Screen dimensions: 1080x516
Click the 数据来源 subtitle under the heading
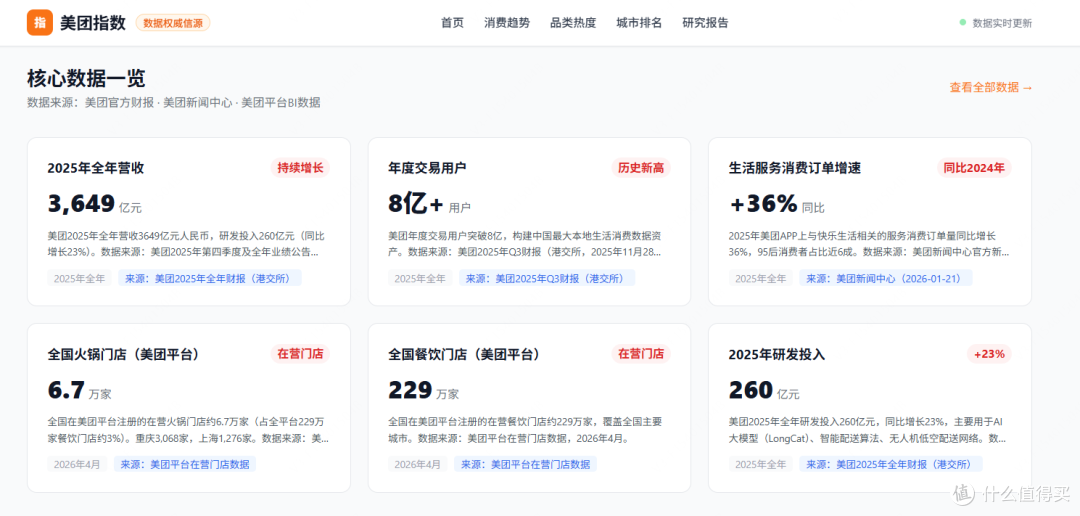pyautogui.click(x=174, y=103)
